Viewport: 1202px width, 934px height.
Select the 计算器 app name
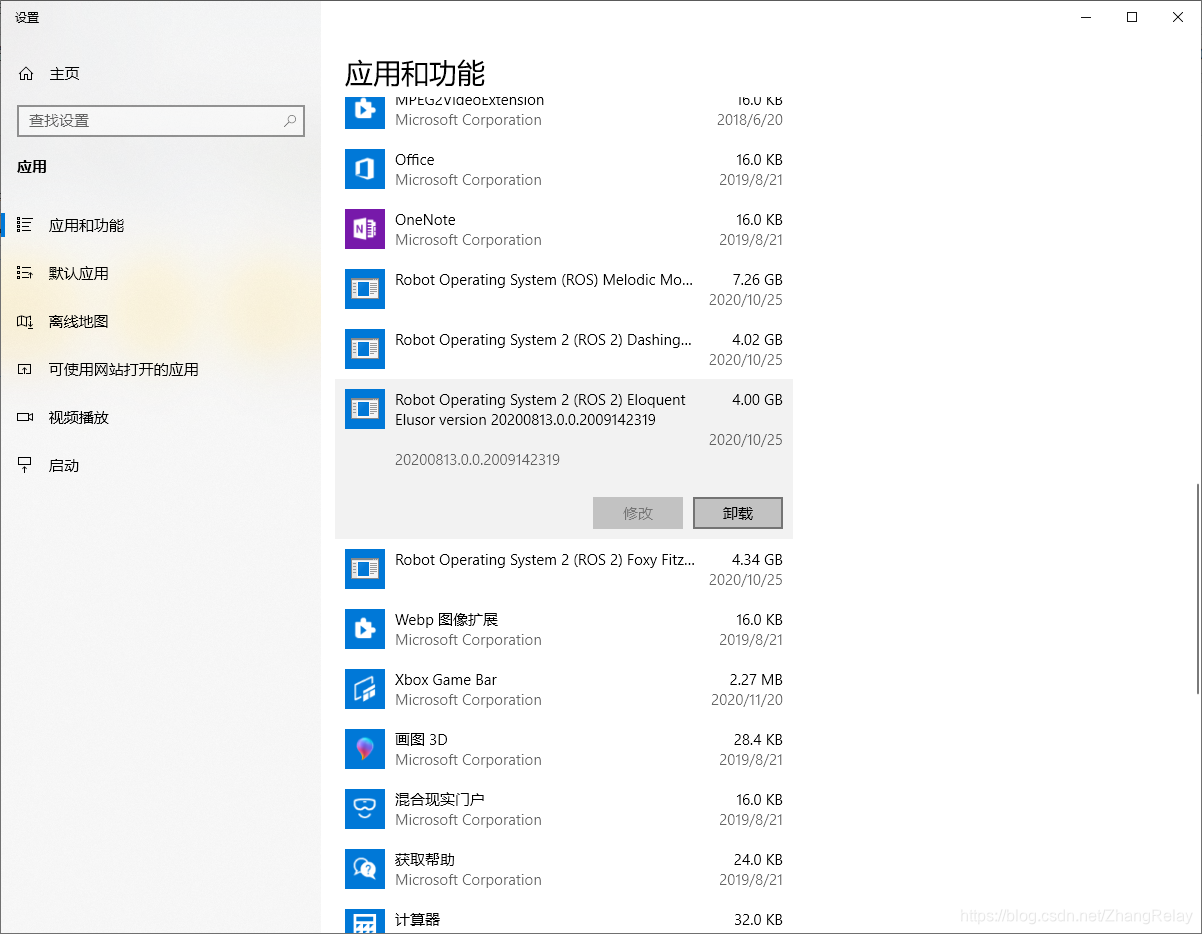coord(417,920)
